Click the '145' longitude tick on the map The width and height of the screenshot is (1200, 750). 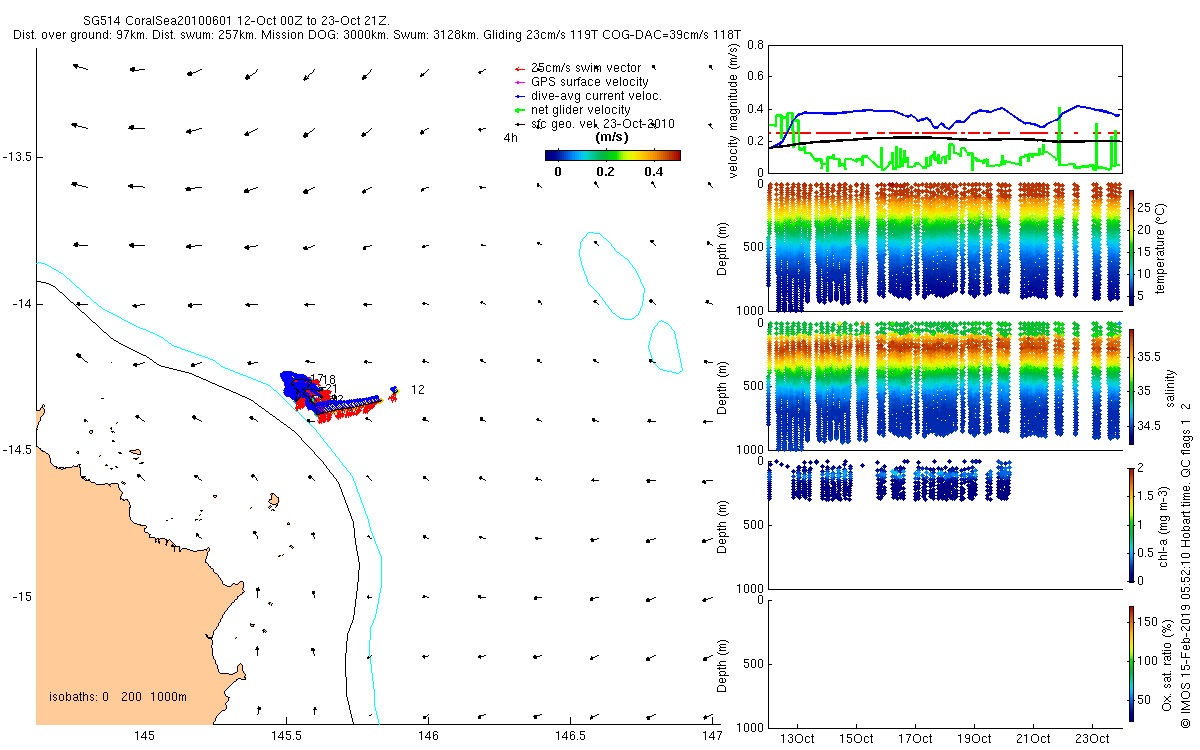144,737
